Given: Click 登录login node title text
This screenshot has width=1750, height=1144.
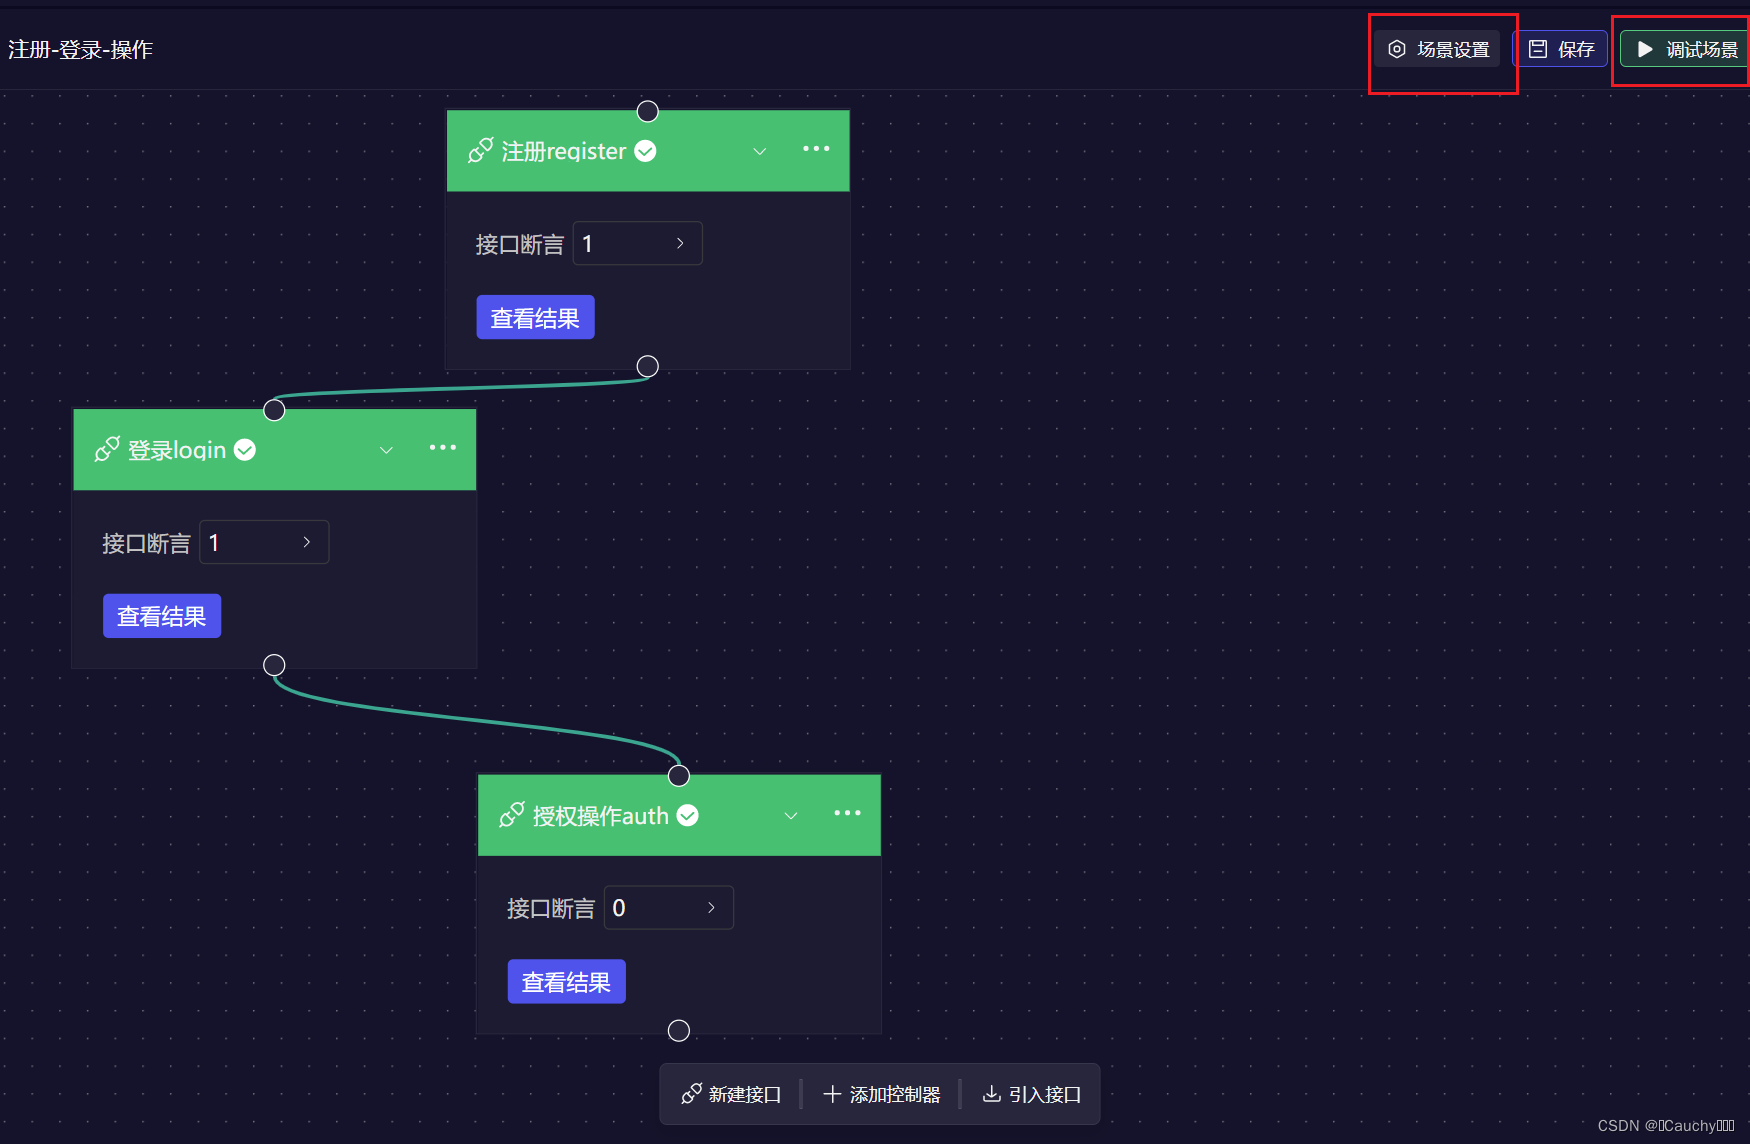Looking at the screenshot, I should pyautogui.click(x=177, y=450).
